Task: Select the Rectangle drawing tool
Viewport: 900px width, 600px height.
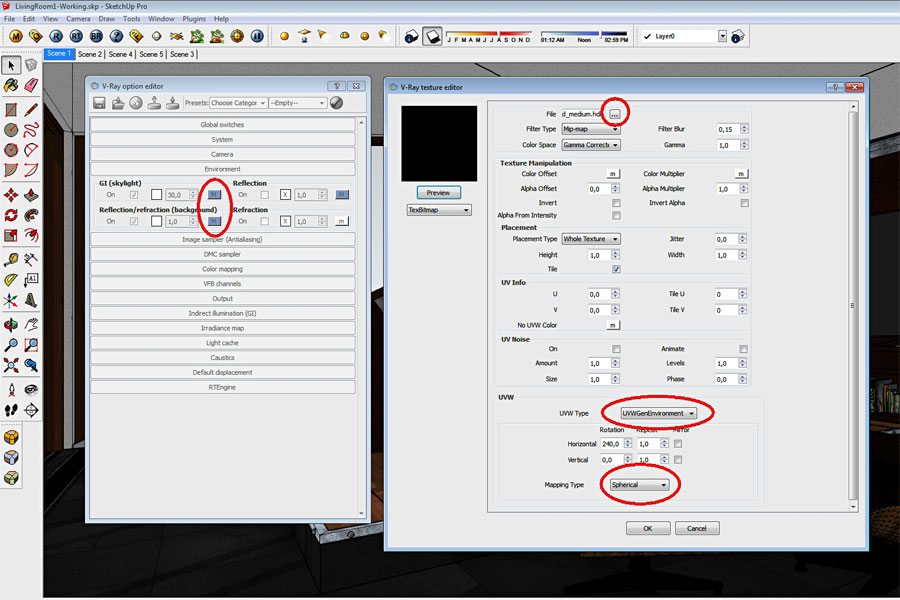Action: click(x=11, y=110)
